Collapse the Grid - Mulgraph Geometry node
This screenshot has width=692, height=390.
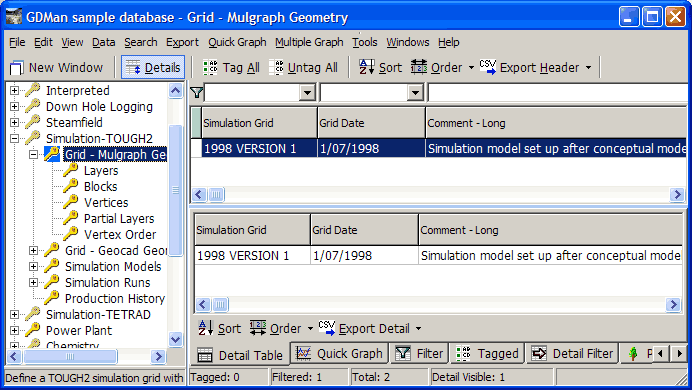34,154
